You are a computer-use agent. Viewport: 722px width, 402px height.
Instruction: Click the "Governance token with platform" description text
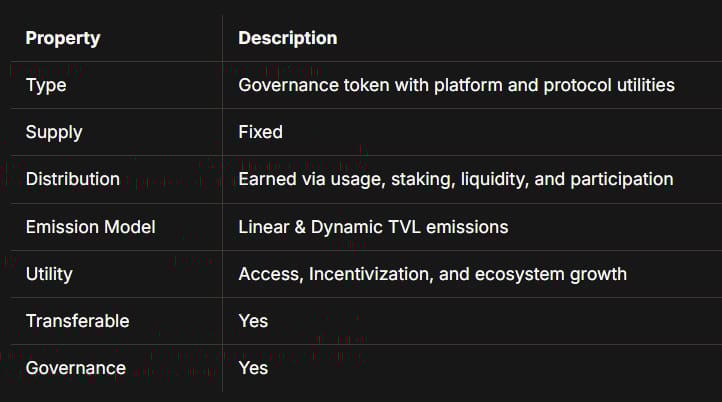tap(360, 85)
